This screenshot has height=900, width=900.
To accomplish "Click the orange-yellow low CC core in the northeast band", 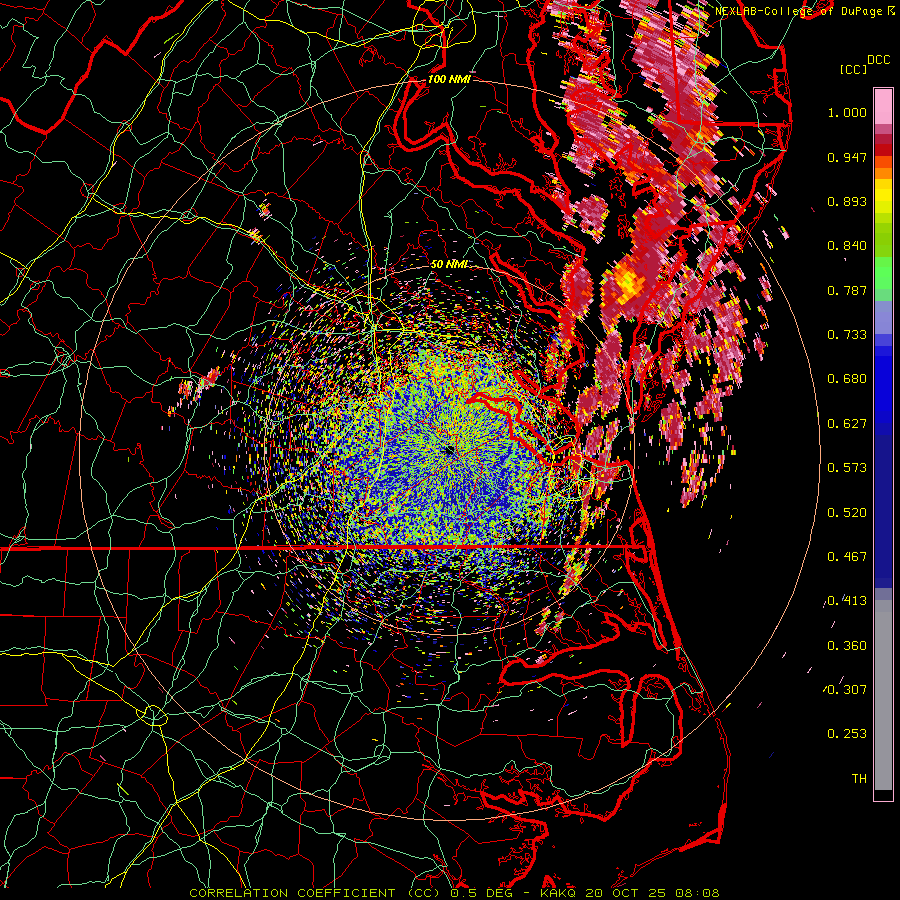I will point(628,284).
